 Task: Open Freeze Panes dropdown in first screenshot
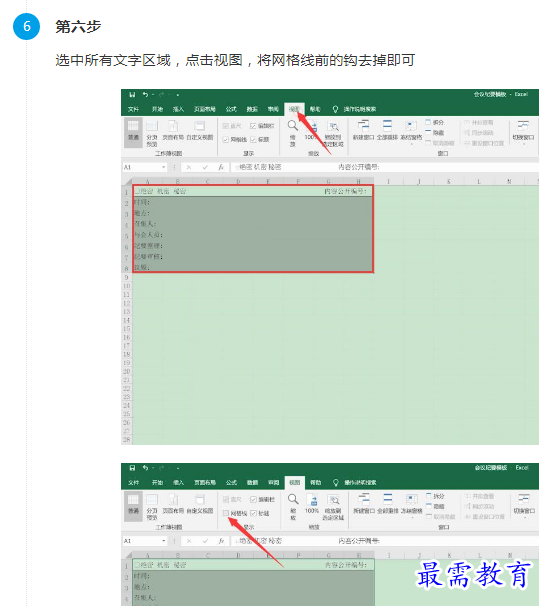411,132
